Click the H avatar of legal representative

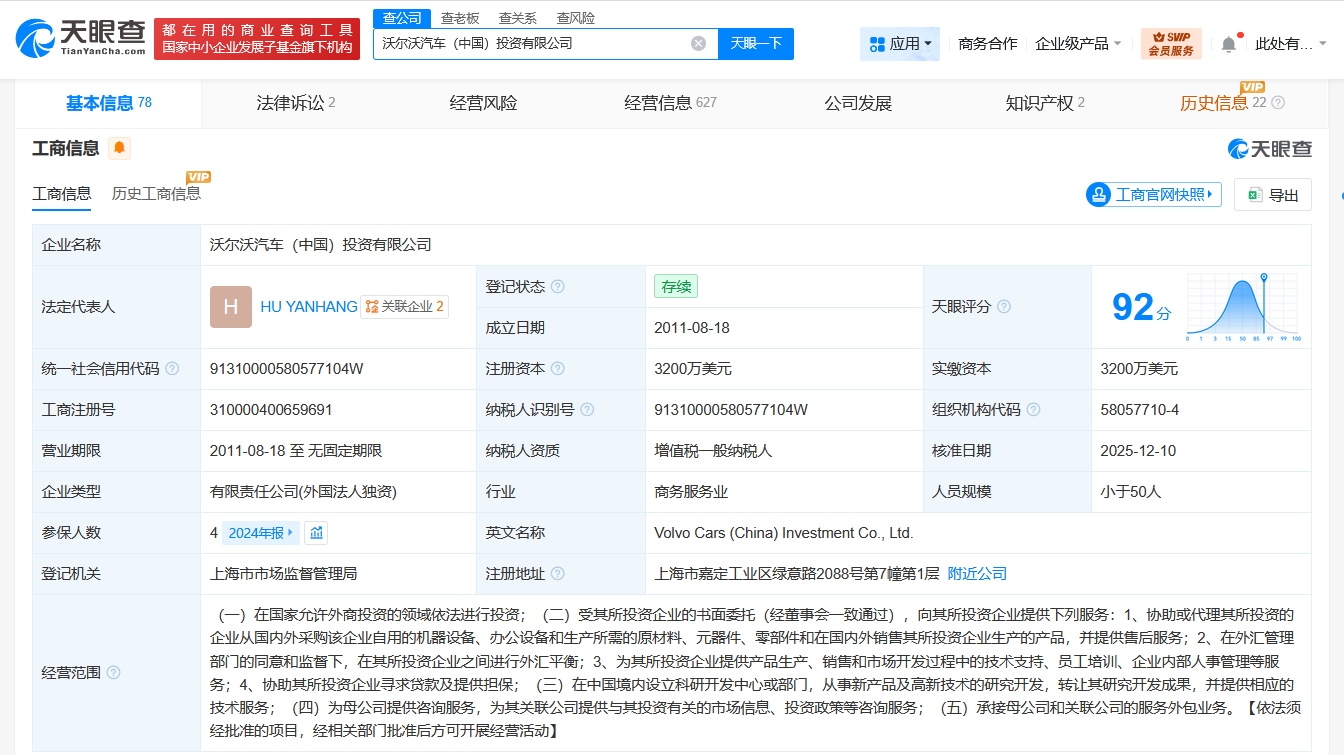click(x=231, y=307)
